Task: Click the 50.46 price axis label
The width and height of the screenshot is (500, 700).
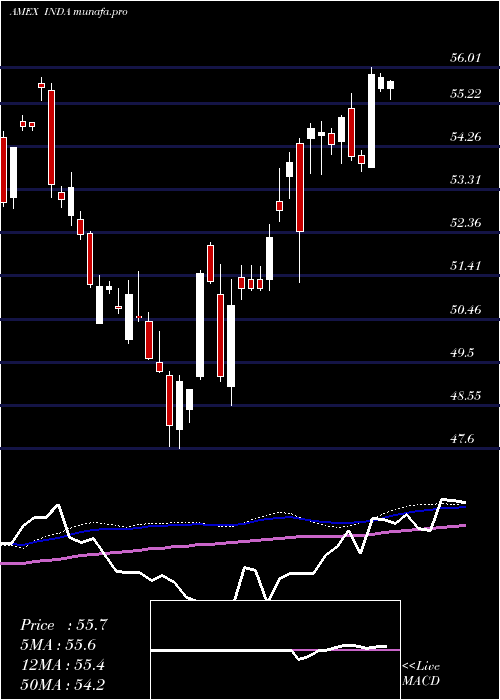Action: [466, 309]
